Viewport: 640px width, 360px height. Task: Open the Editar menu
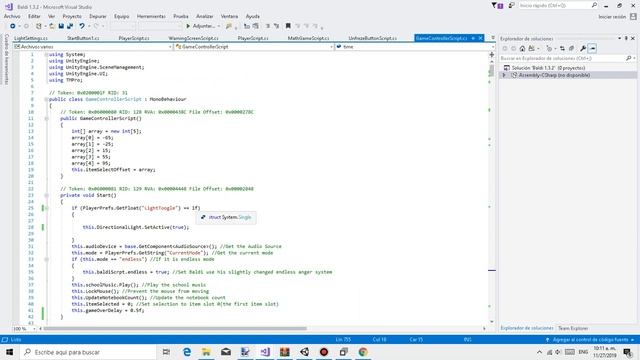point(34,16)
